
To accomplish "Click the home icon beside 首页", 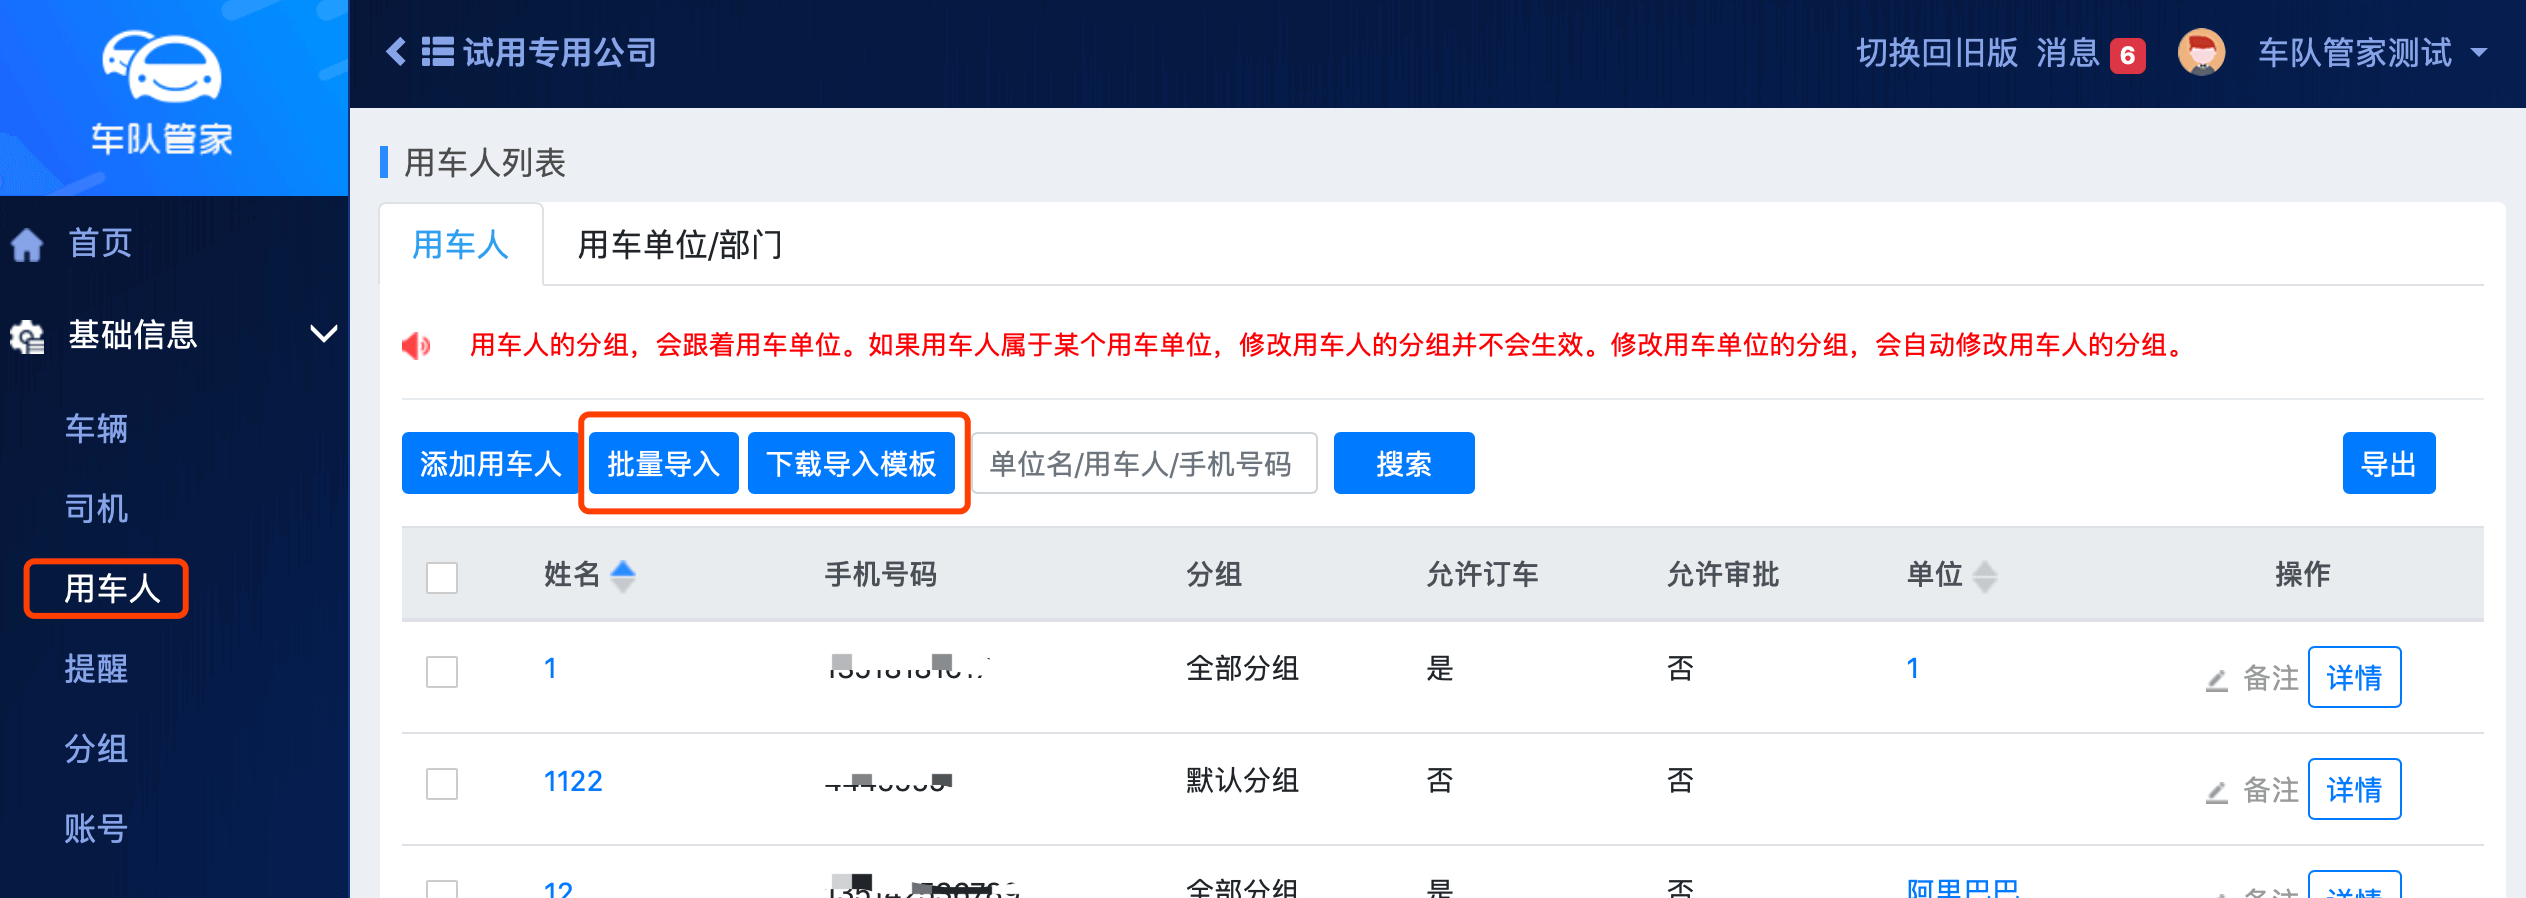I will coord(27,244).
